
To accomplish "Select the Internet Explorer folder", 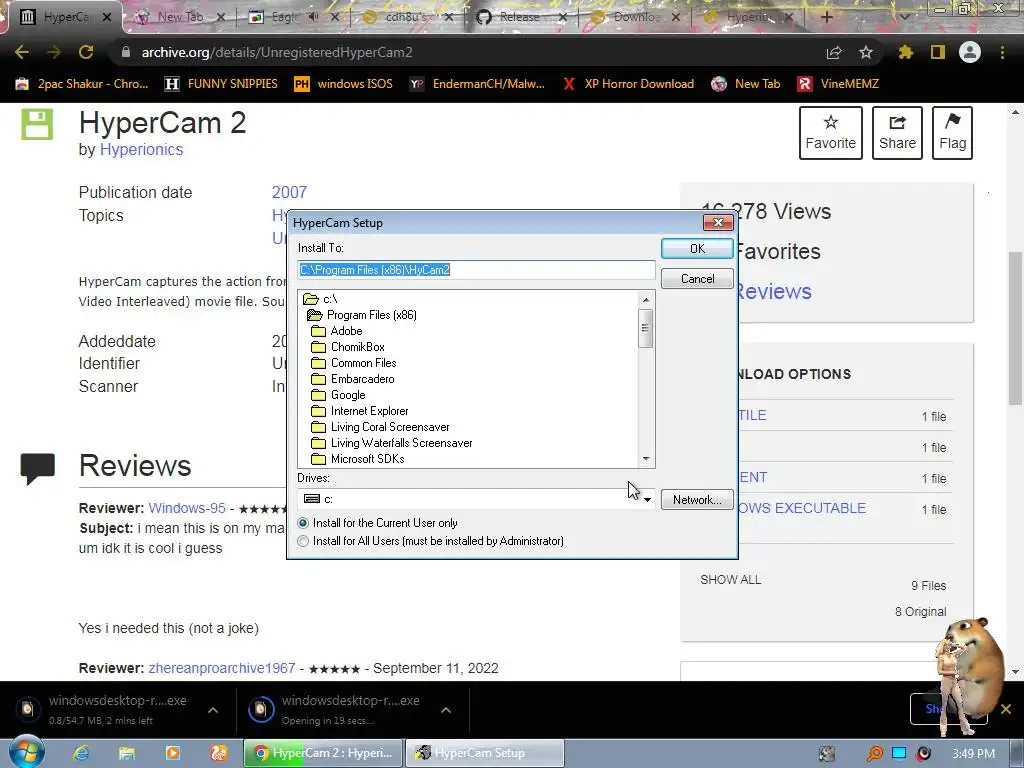I will pos(360,411).
